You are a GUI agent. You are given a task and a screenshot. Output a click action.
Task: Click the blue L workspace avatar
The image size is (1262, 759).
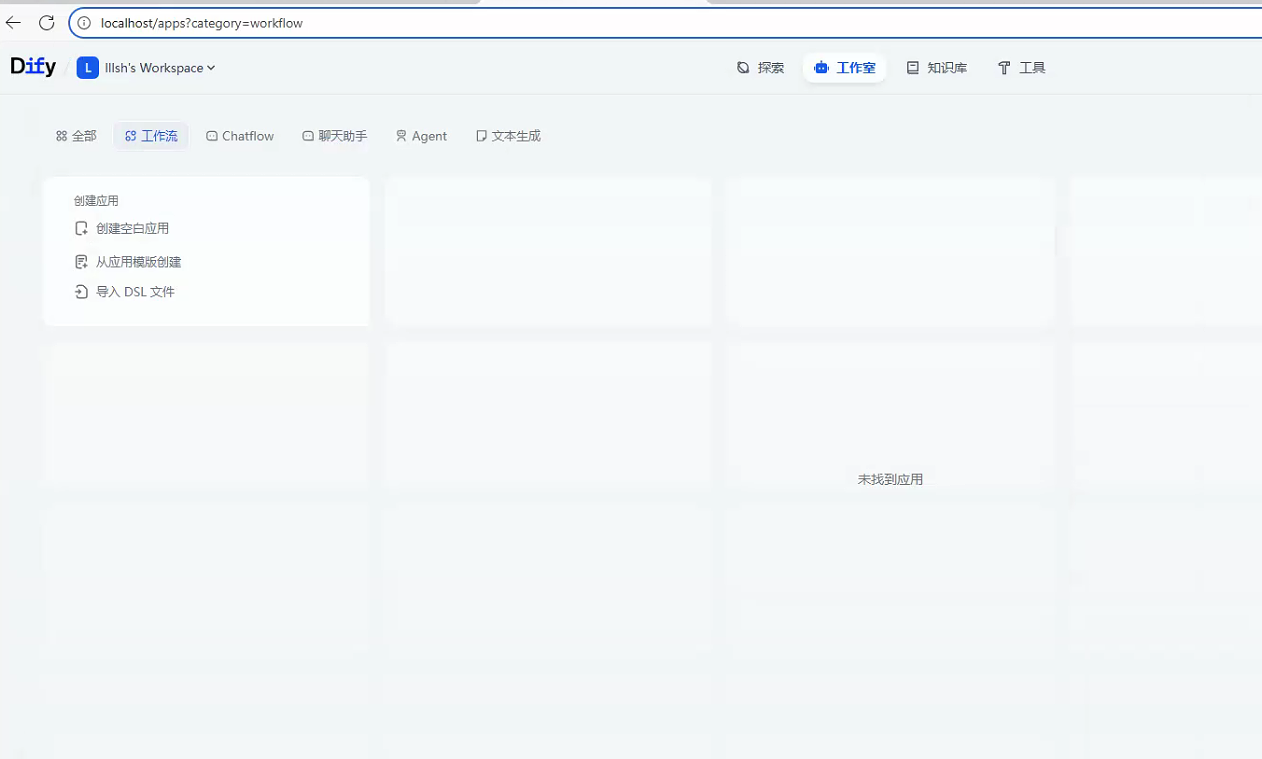(88, 68)
